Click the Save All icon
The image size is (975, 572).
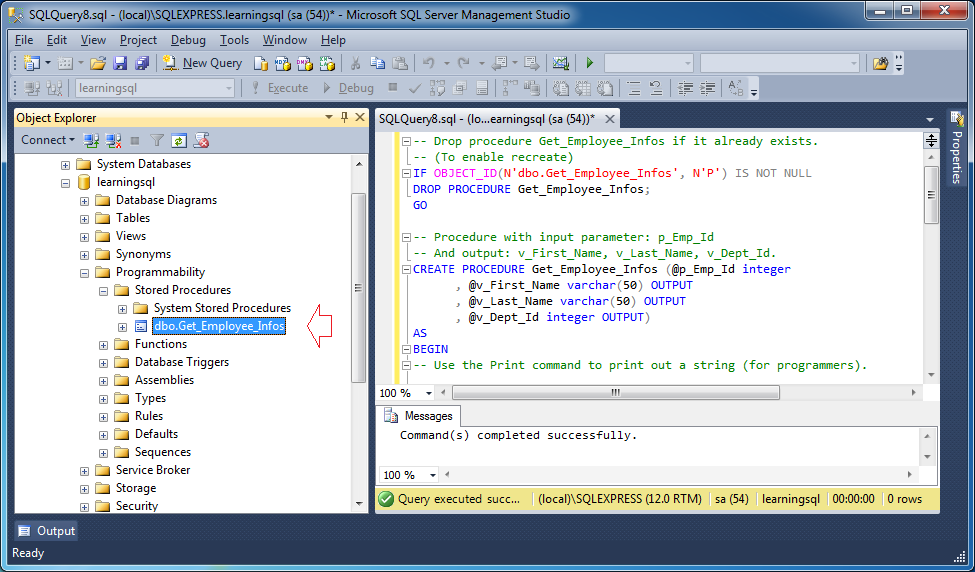[142, 63]
